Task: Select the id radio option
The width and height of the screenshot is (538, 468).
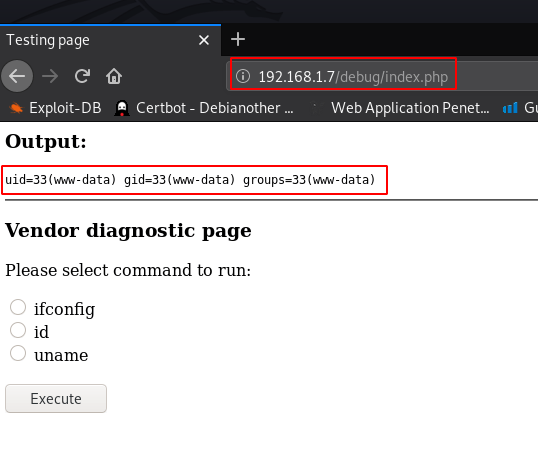Action: [18, 330]
